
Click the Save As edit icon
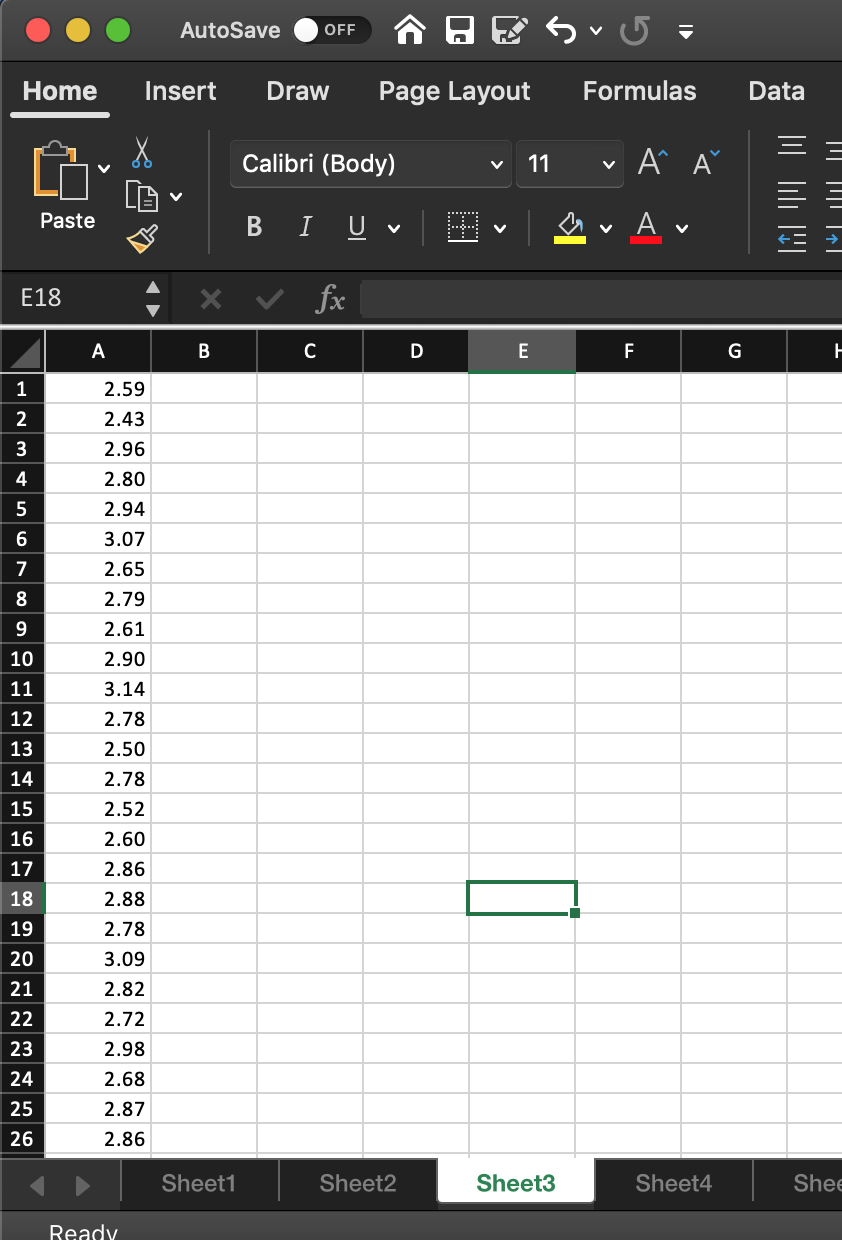pyautogui.click(x=509, y=30)
